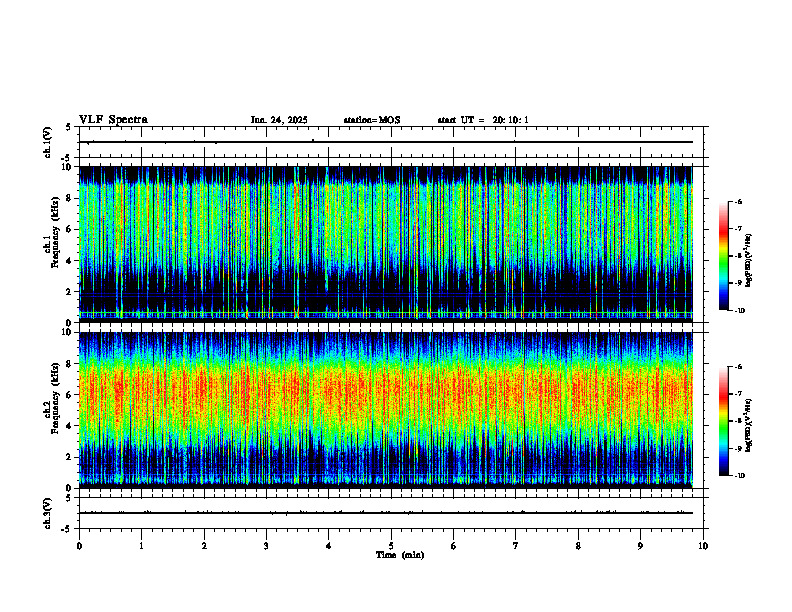Click the ch.1 spectrogram color scale bar
The image size is (792, 612).
[x=723, y=256]
